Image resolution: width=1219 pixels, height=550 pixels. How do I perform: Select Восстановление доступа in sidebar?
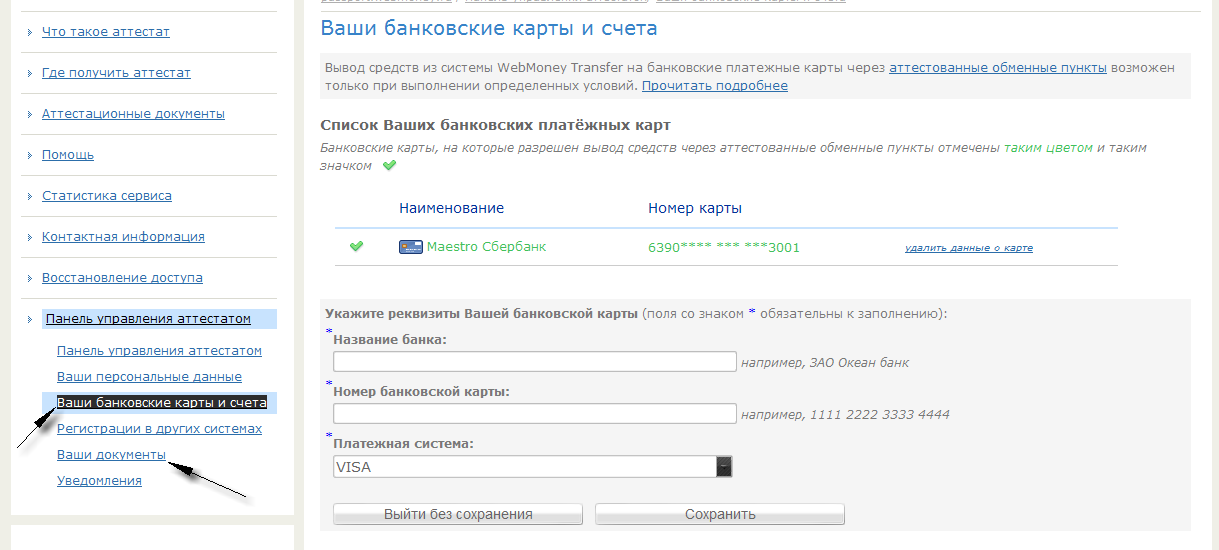click(122, 278)
